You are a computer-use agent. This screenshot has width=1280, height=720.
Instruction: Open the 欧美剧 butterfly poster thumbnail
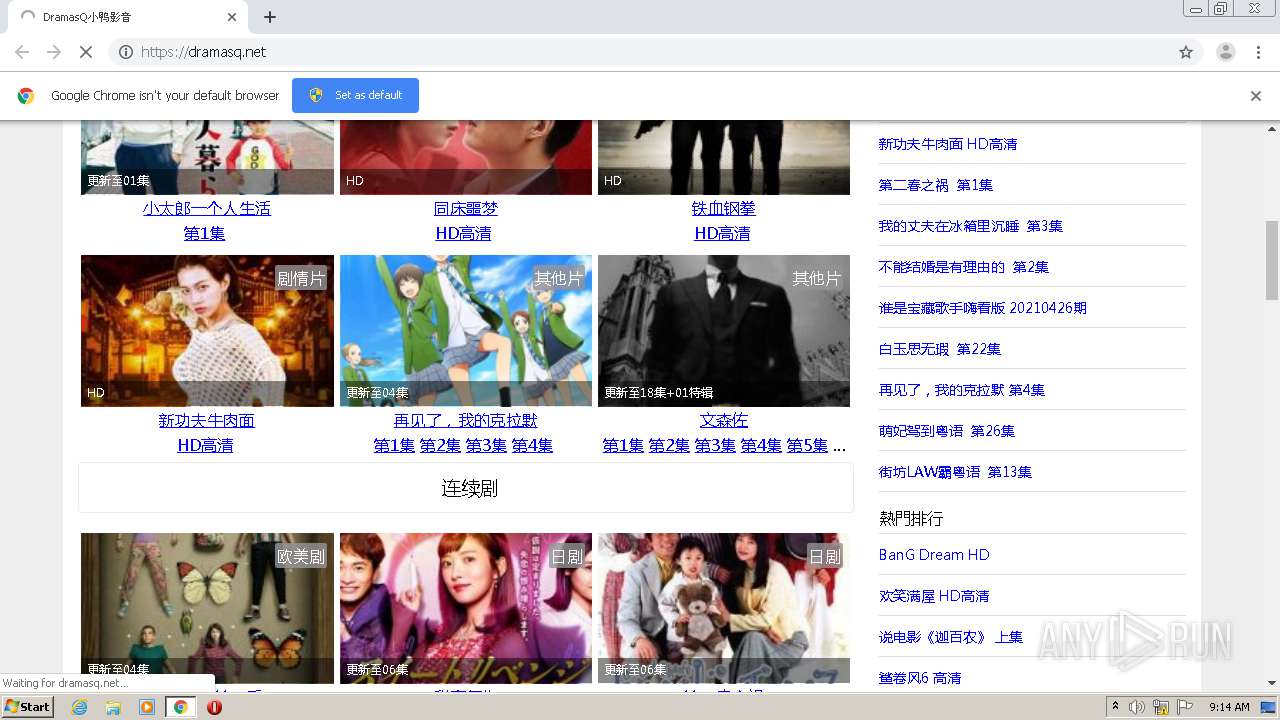click(x=207, y=608)
